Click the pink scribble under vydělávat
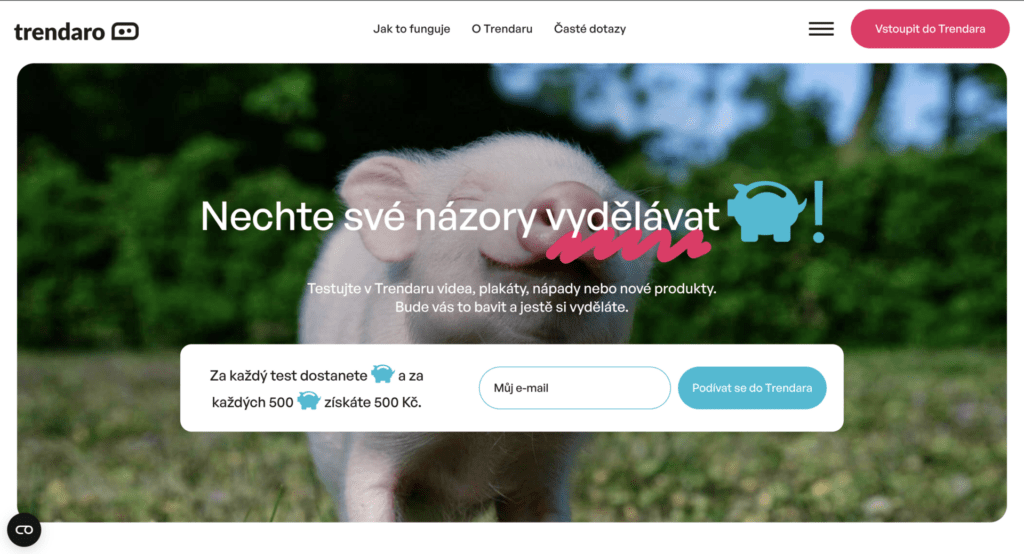Screen dimensions: 1024x554 [x=628, y=246]
